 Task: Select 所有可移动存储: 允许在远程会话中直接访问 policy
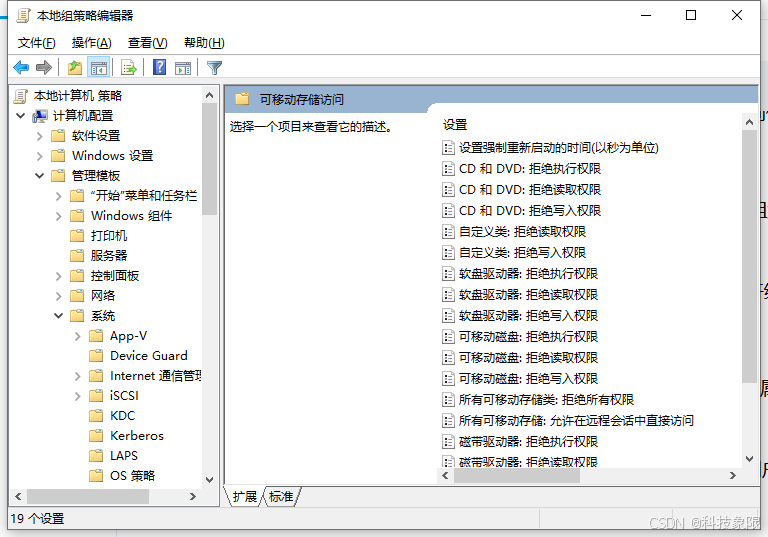coord(576,420)
